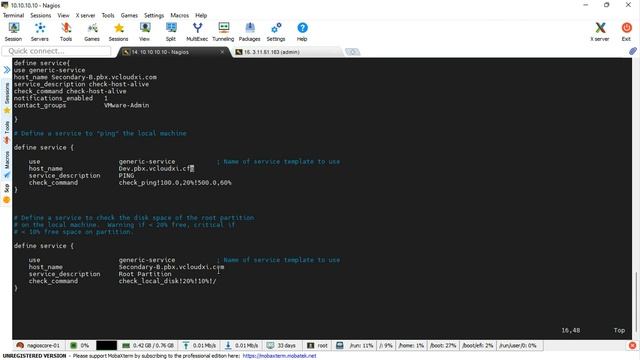Switch to the 3.11.61.103 (admin) tab

pyautogui.click(x=272, y=52)
